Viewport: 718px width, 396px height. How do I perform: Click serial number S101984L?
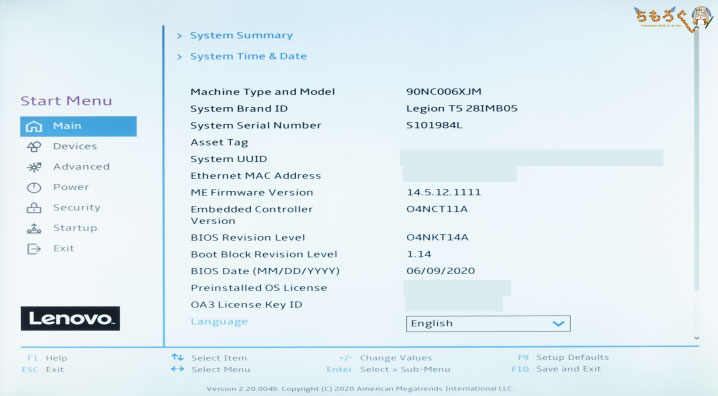434,125
